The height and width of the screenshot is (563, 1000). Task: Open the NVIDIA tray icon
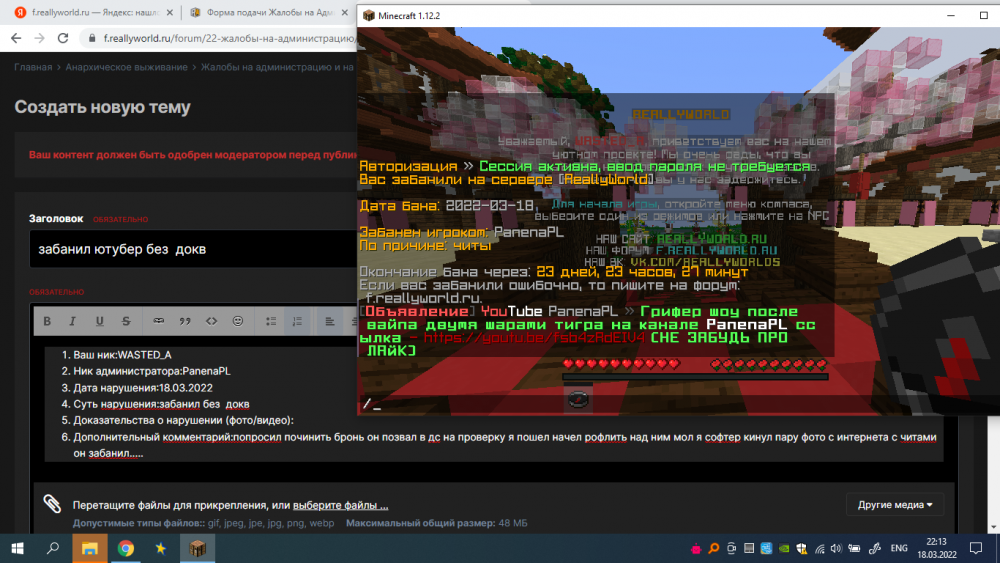[784, 548]
